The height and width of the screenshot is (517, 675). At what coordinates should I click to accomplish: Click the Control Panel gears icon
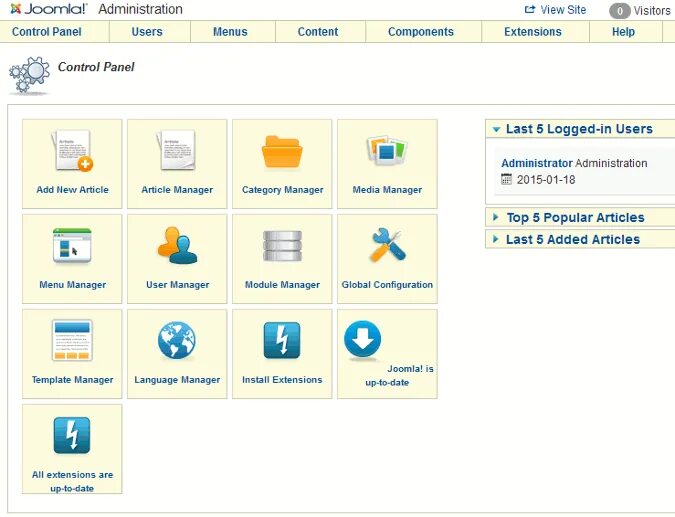coord(29,75)
